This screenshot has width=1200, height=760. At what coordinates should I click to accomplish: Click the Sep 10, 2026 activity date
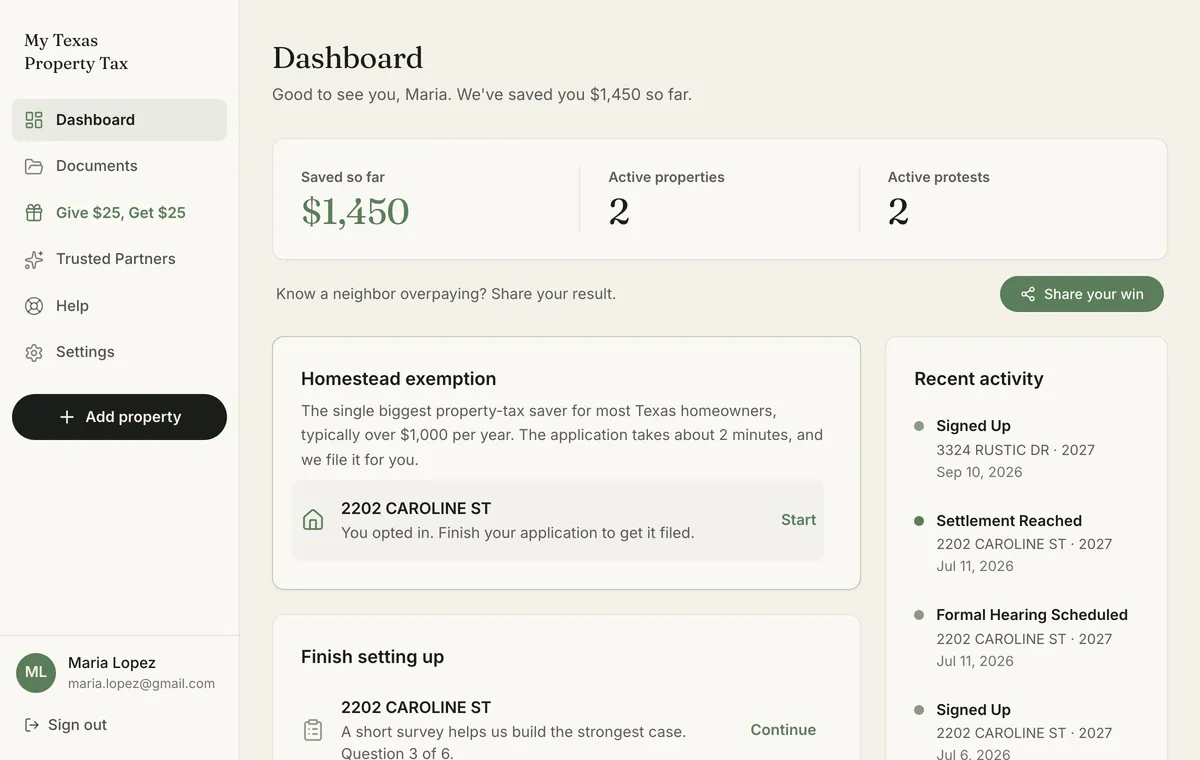979,472
